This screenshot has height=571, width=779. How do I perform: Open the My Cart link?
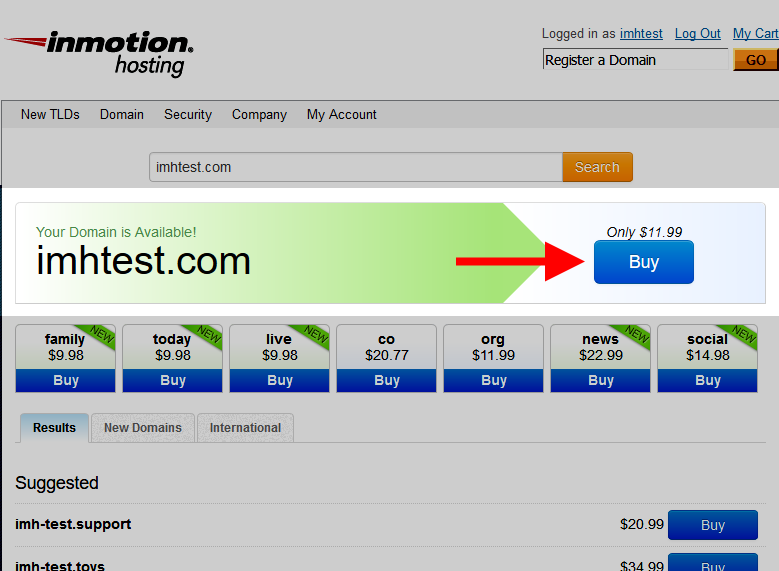[x=755, y=33]
